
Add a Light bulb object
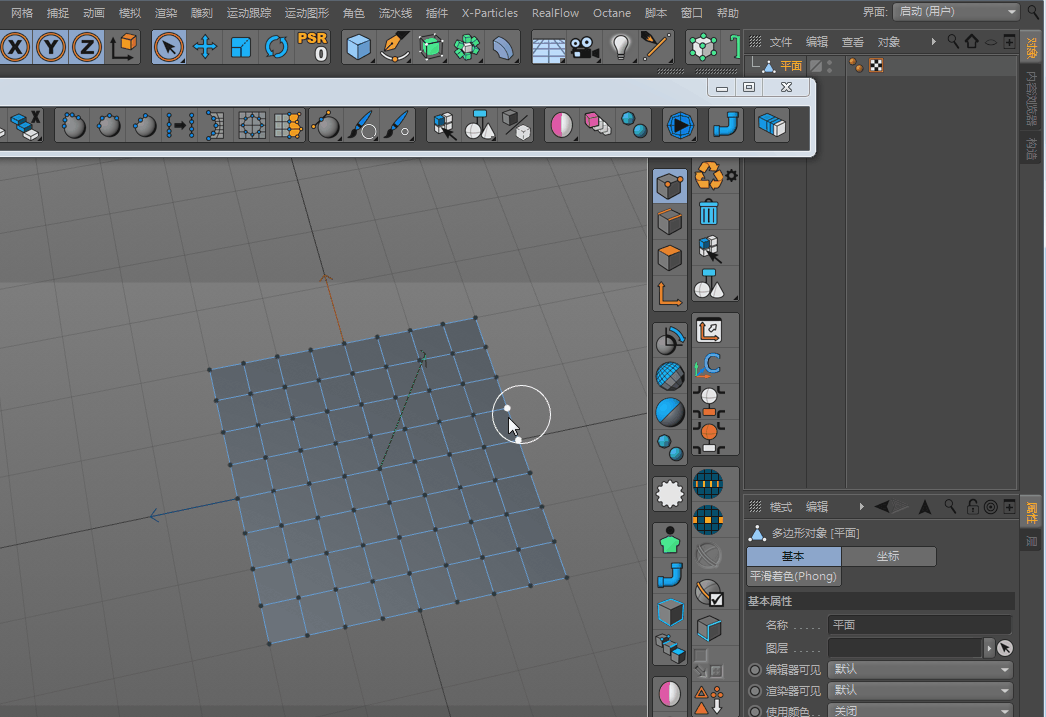pos(620,47)
